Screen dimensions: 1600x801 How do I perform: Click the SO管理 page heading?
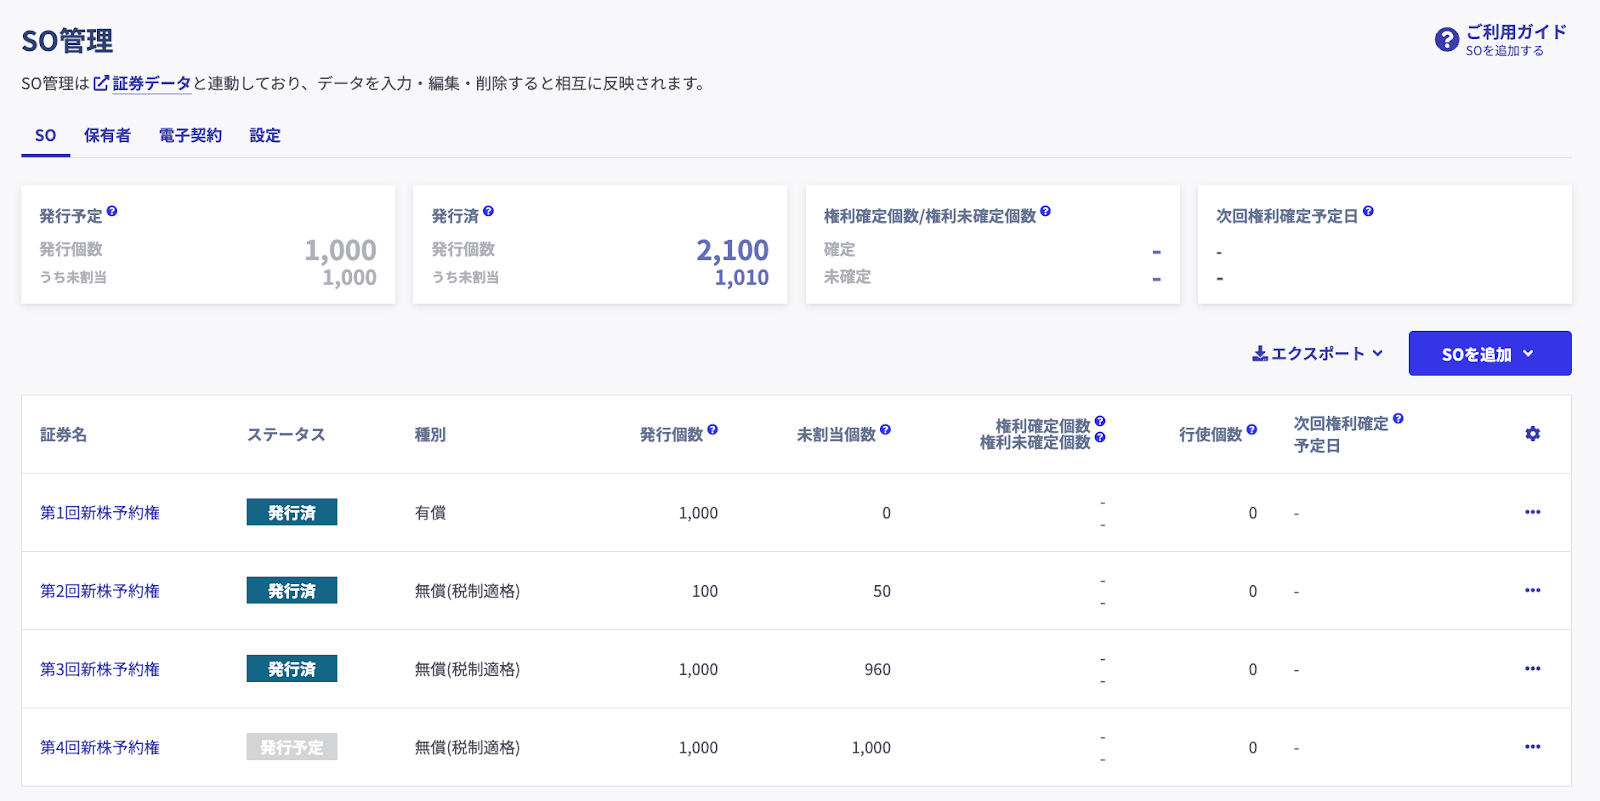coord(67,41)
